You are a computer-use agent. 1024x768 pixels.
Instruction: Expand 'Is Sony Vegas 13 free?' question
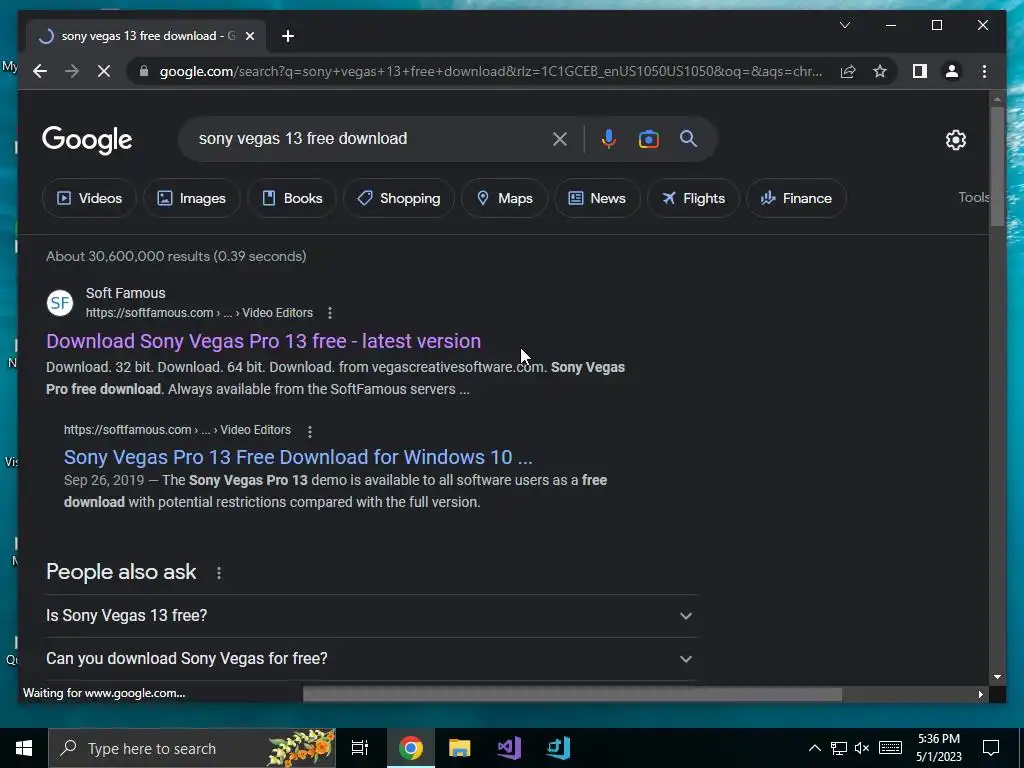click(372, 616)
